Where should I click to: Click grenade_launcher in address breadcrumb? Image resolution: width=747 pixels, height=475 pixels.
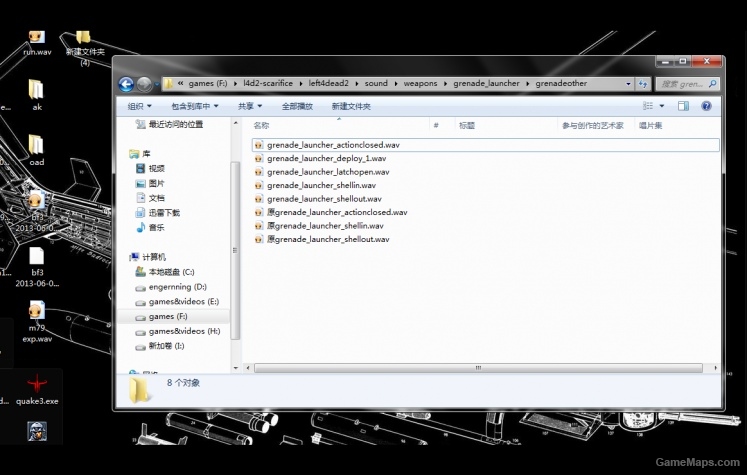pos(486,83)
